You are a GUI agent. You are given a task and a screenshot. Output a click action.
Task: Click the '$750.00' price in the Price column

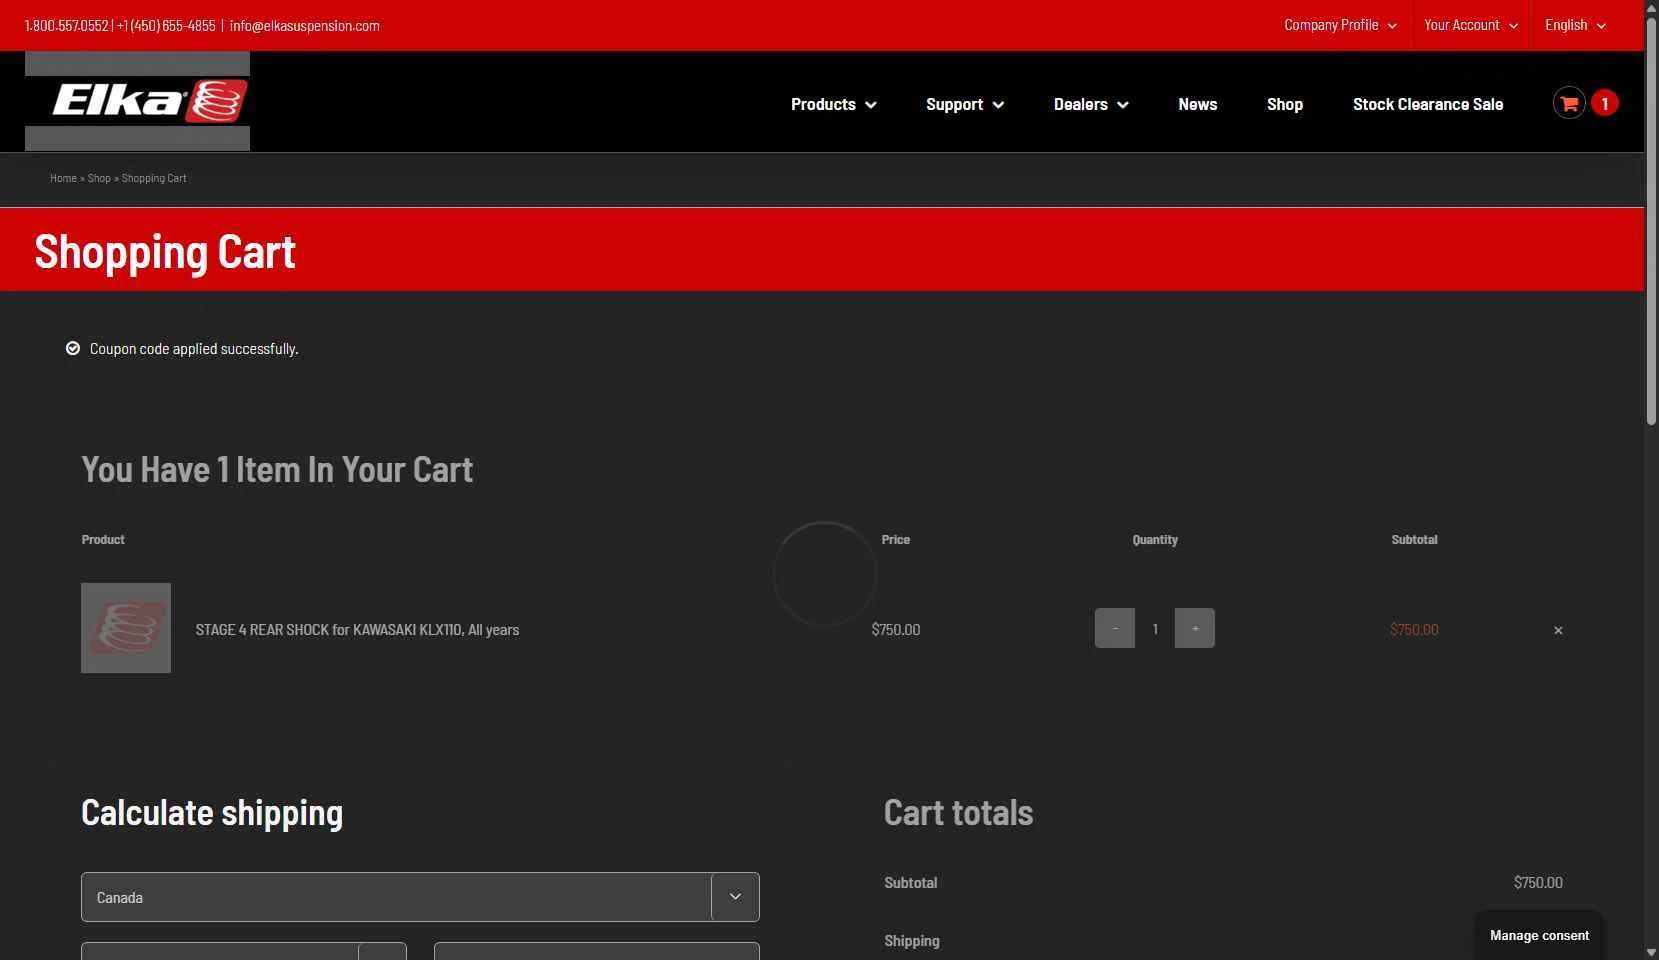[896, 630]
